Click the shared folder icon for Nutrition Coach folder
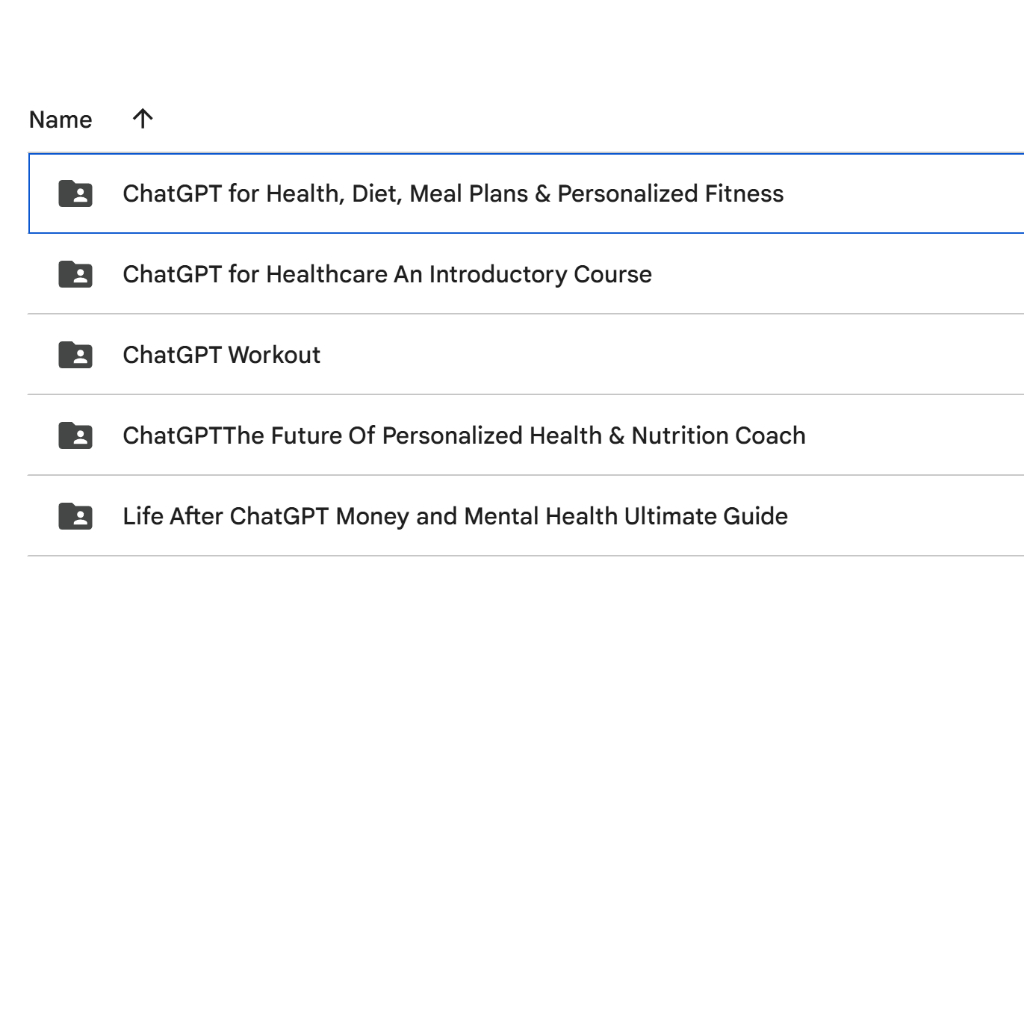Screen dimensions: 1024x1024 point(75,435)
